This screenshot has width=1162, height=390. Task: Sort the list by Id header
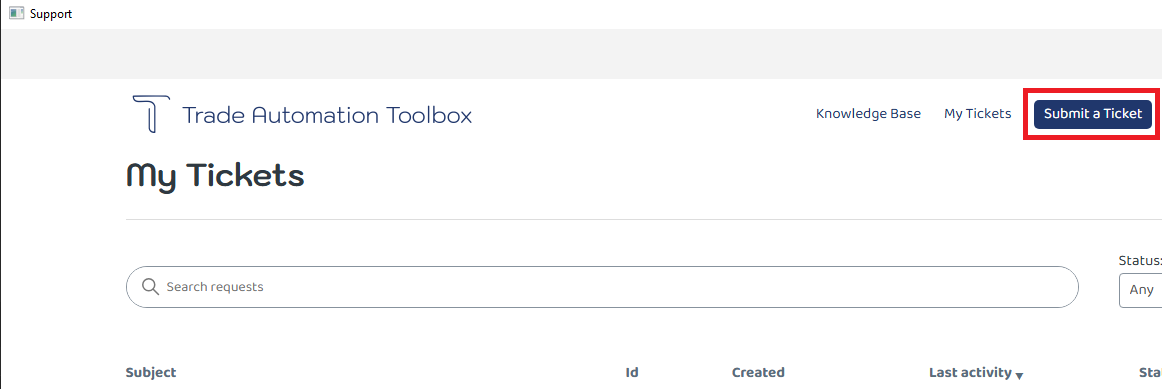coord(632,372)
